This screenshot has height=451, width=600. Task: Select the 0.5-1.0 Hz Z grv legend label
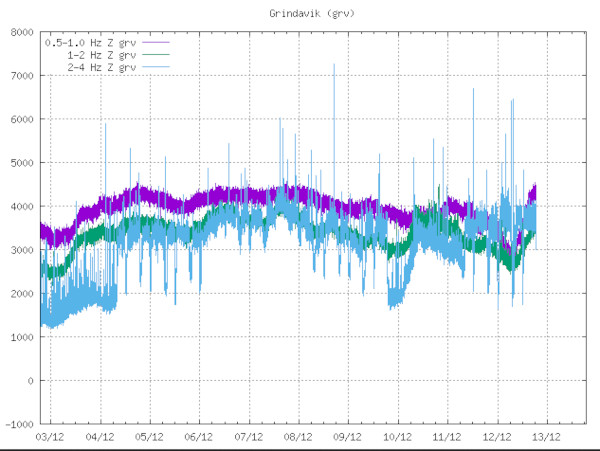(91, 42)
